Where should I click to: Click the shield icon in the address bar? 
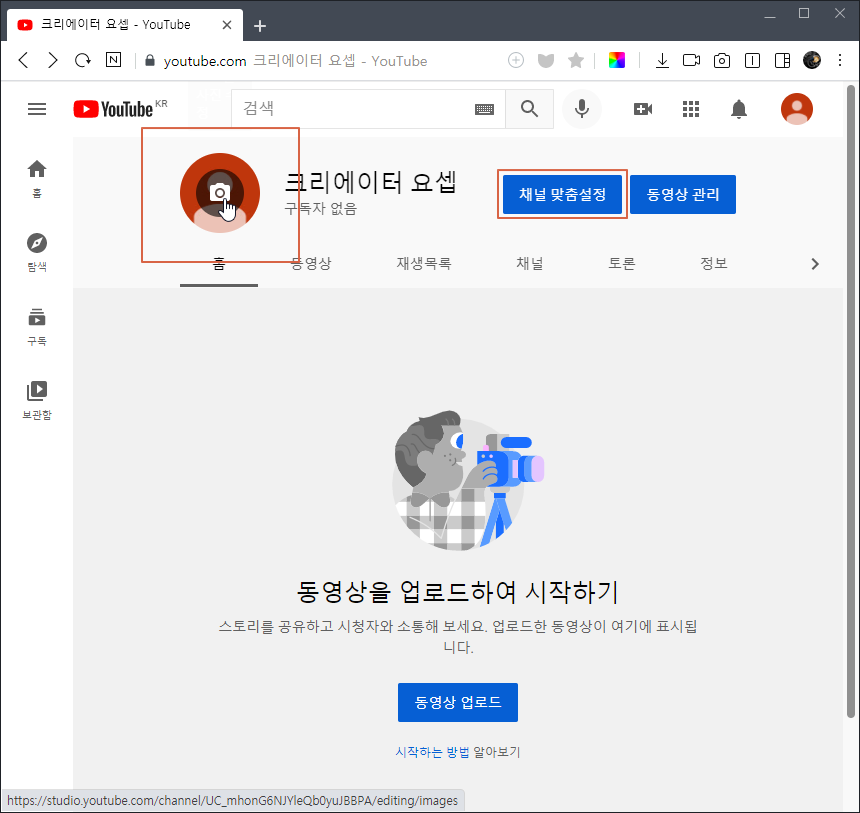click(x=546, y=60)
